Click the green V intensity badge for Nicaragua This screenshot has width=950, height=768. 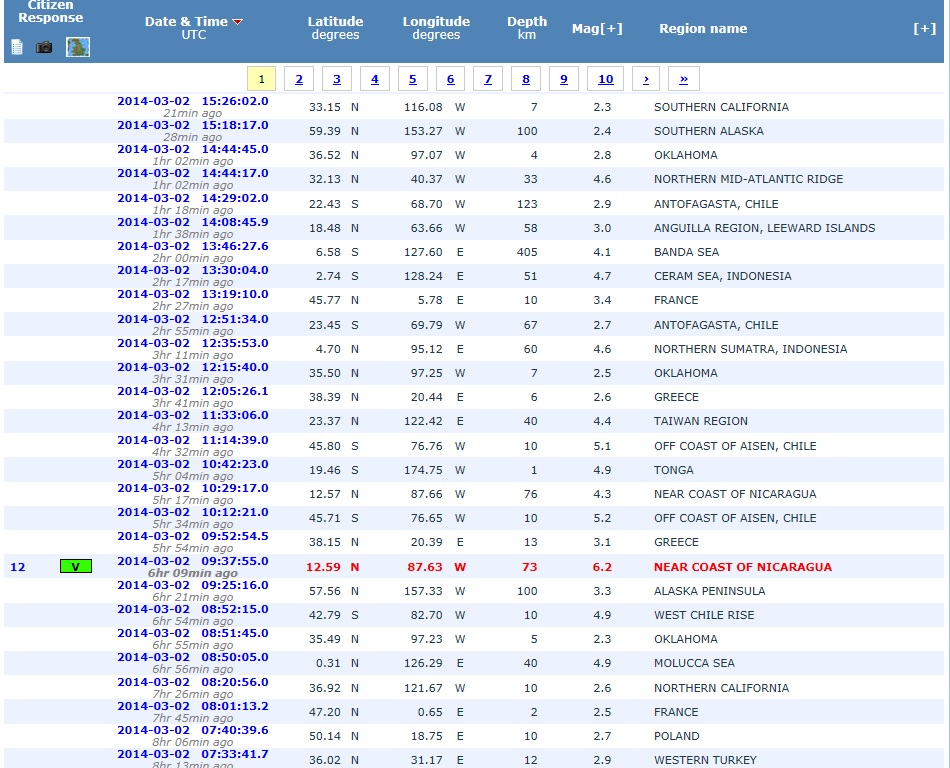tap(76, 567)
